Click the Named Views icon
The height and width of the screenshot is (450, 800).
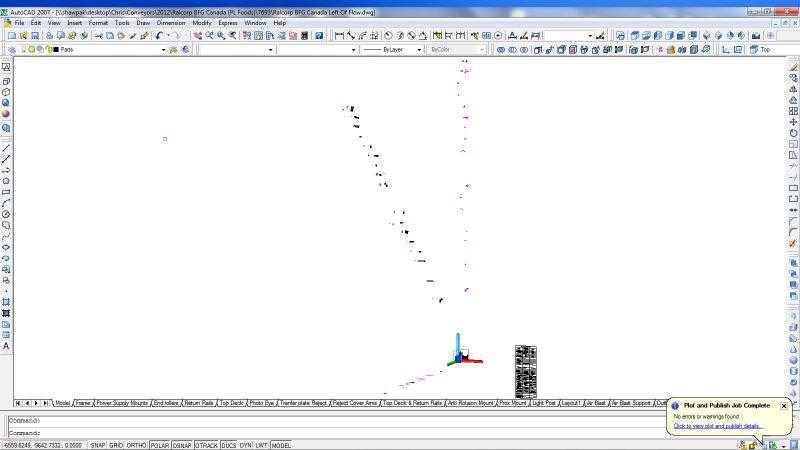(x=620, y=35)
